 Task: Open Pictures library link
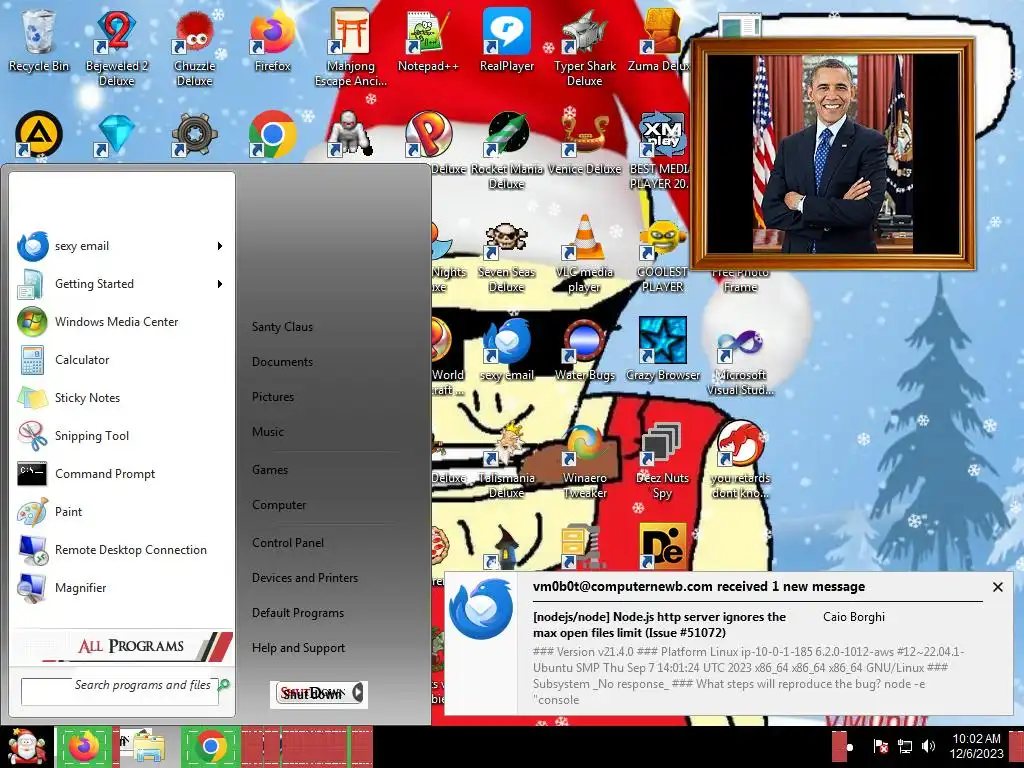pos(273,397)
